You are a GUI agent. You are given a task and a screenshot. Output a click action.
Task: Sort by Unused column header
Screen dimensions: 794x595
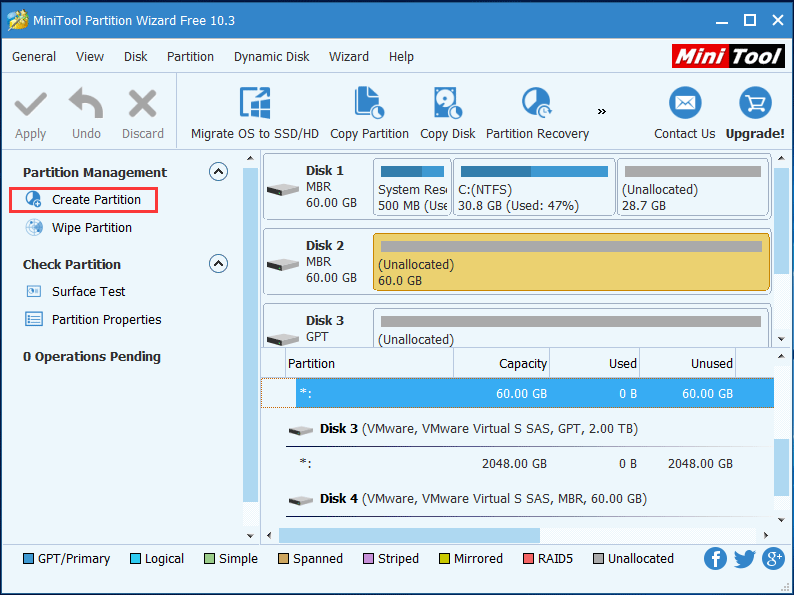tap(688, 364)
